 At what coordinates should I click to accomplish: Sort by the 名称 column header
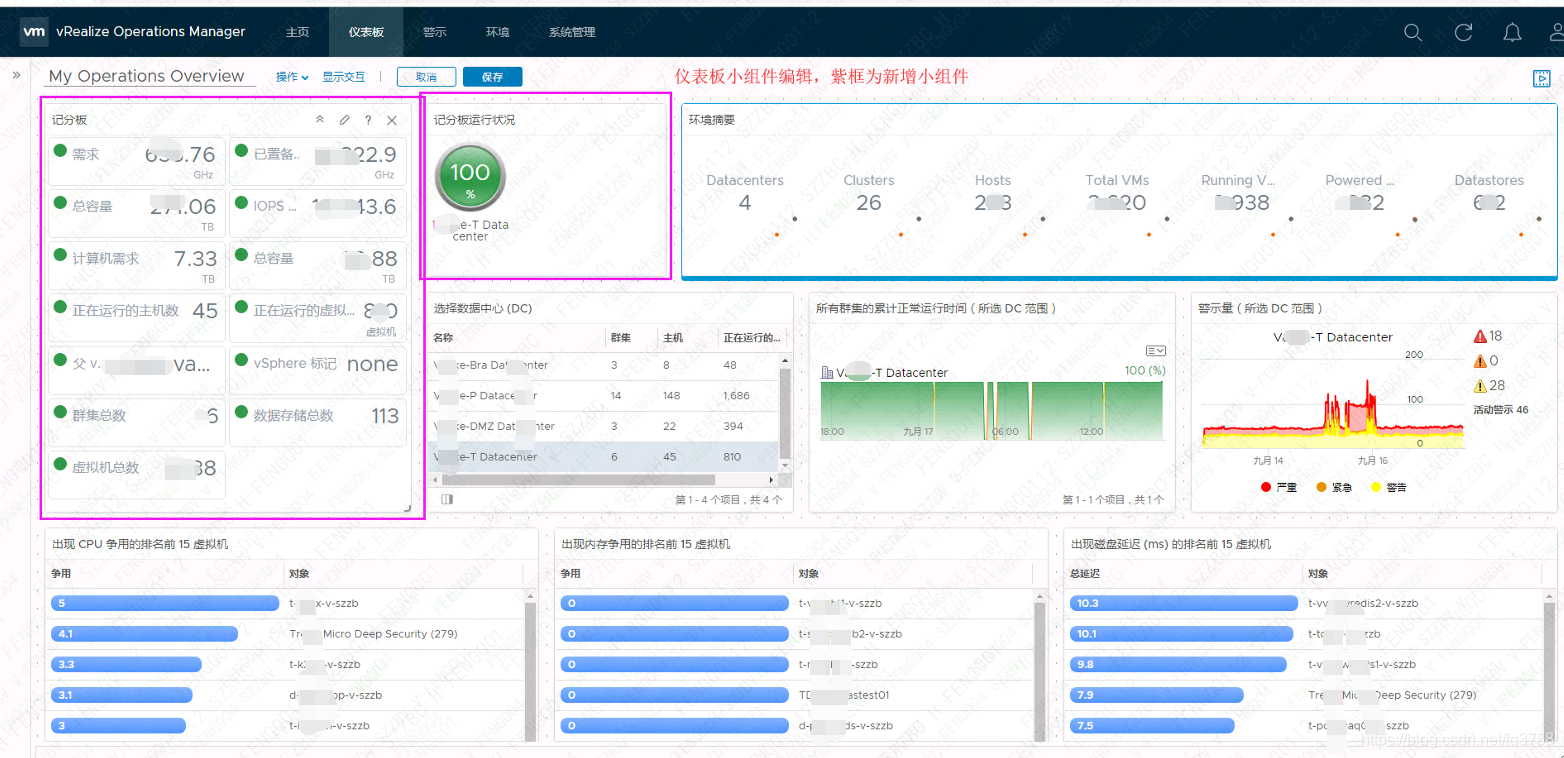pyautogui.click(x=516, y=338)
